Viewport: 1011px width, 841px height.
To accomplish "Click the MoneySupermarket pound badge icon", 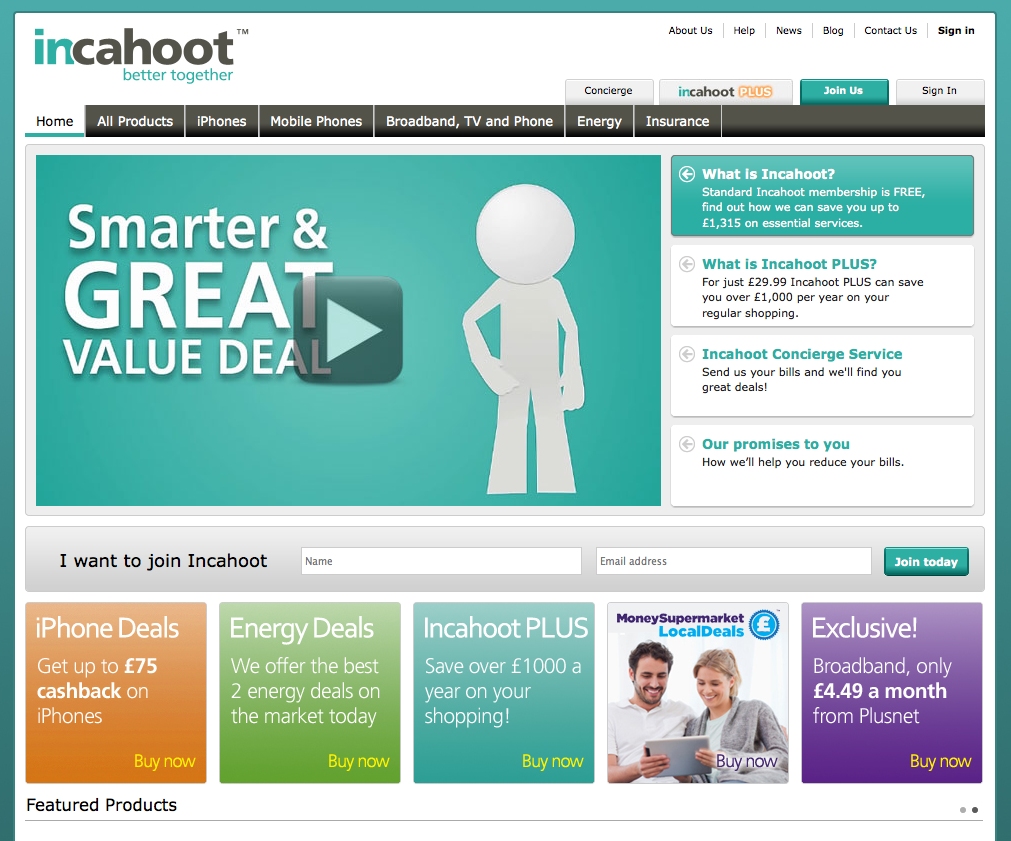I will [x=764, y=624].
